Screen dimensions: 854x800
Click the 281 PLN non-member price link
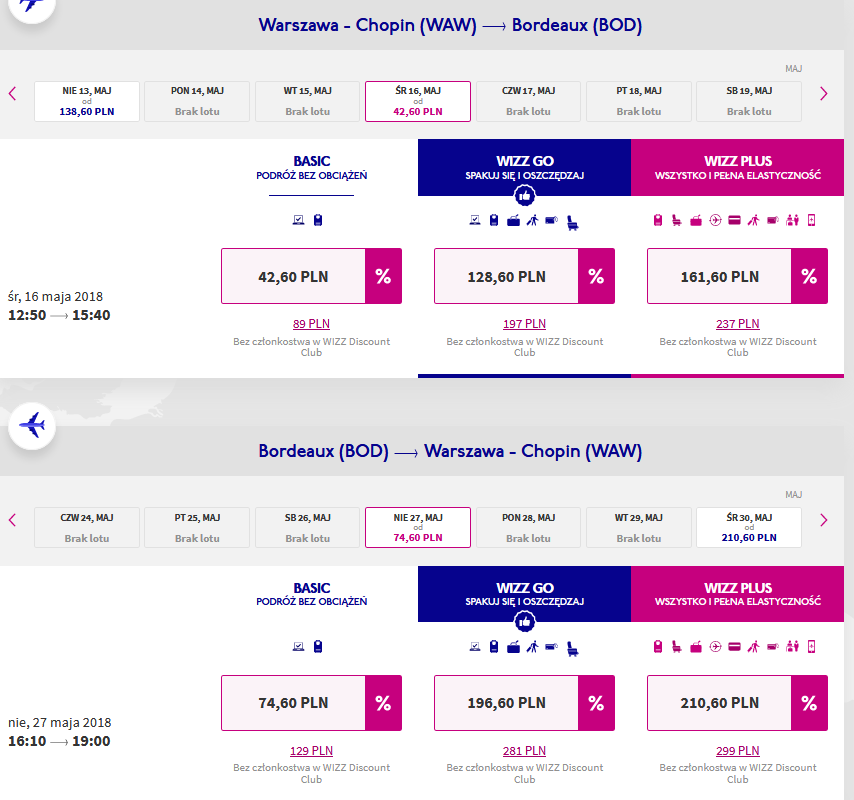[524, 751]
